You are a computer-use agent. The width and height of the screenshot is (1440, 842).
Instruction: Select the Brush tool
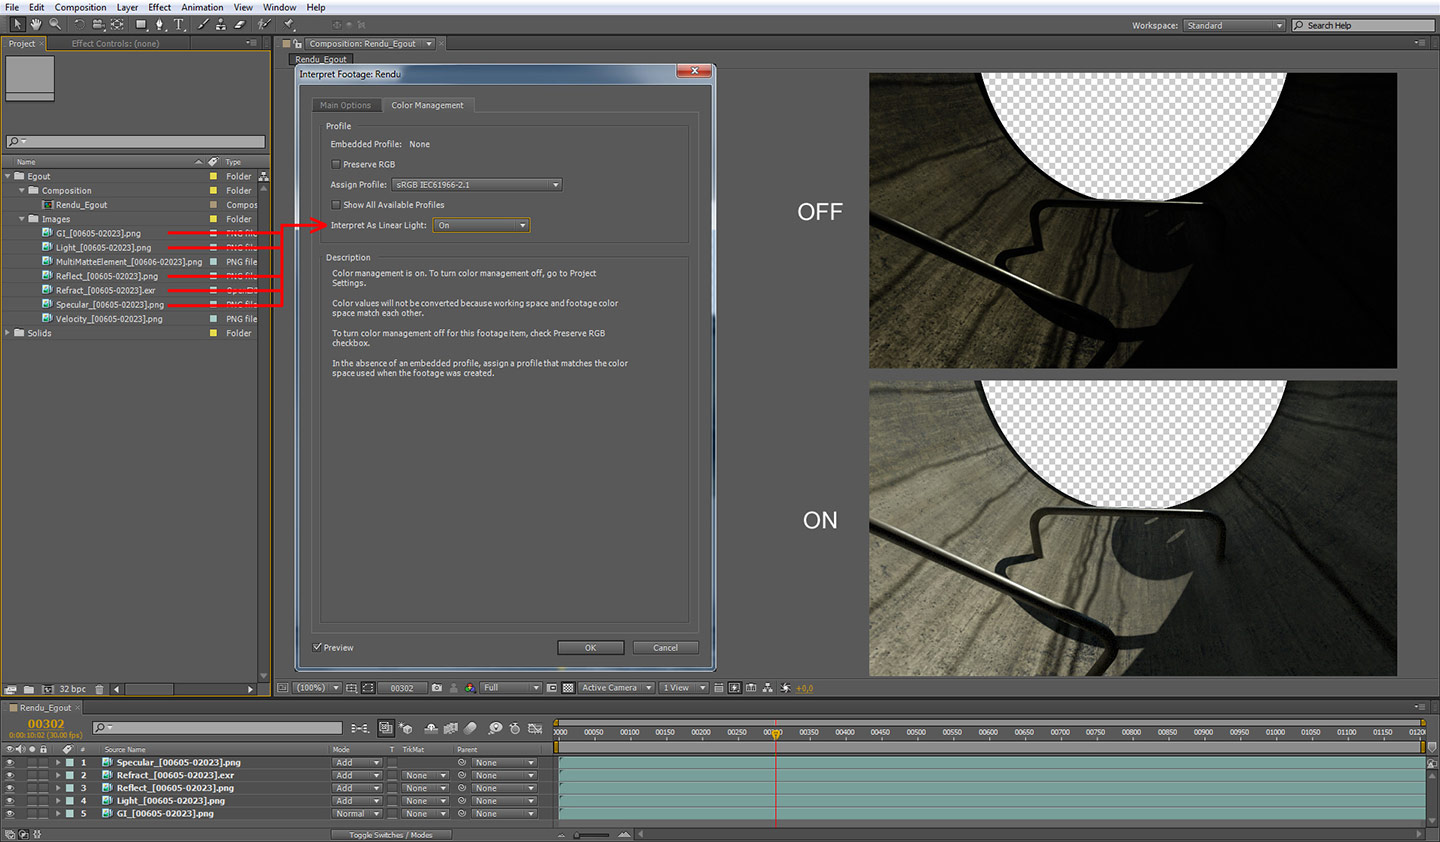203,24
